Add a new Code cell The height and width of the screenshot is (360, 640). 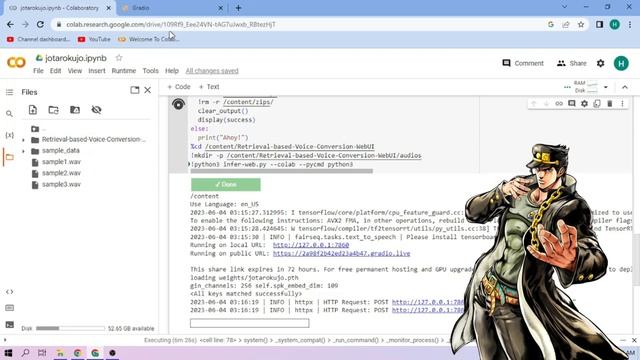pyautogui.click(x=179, y=87)
